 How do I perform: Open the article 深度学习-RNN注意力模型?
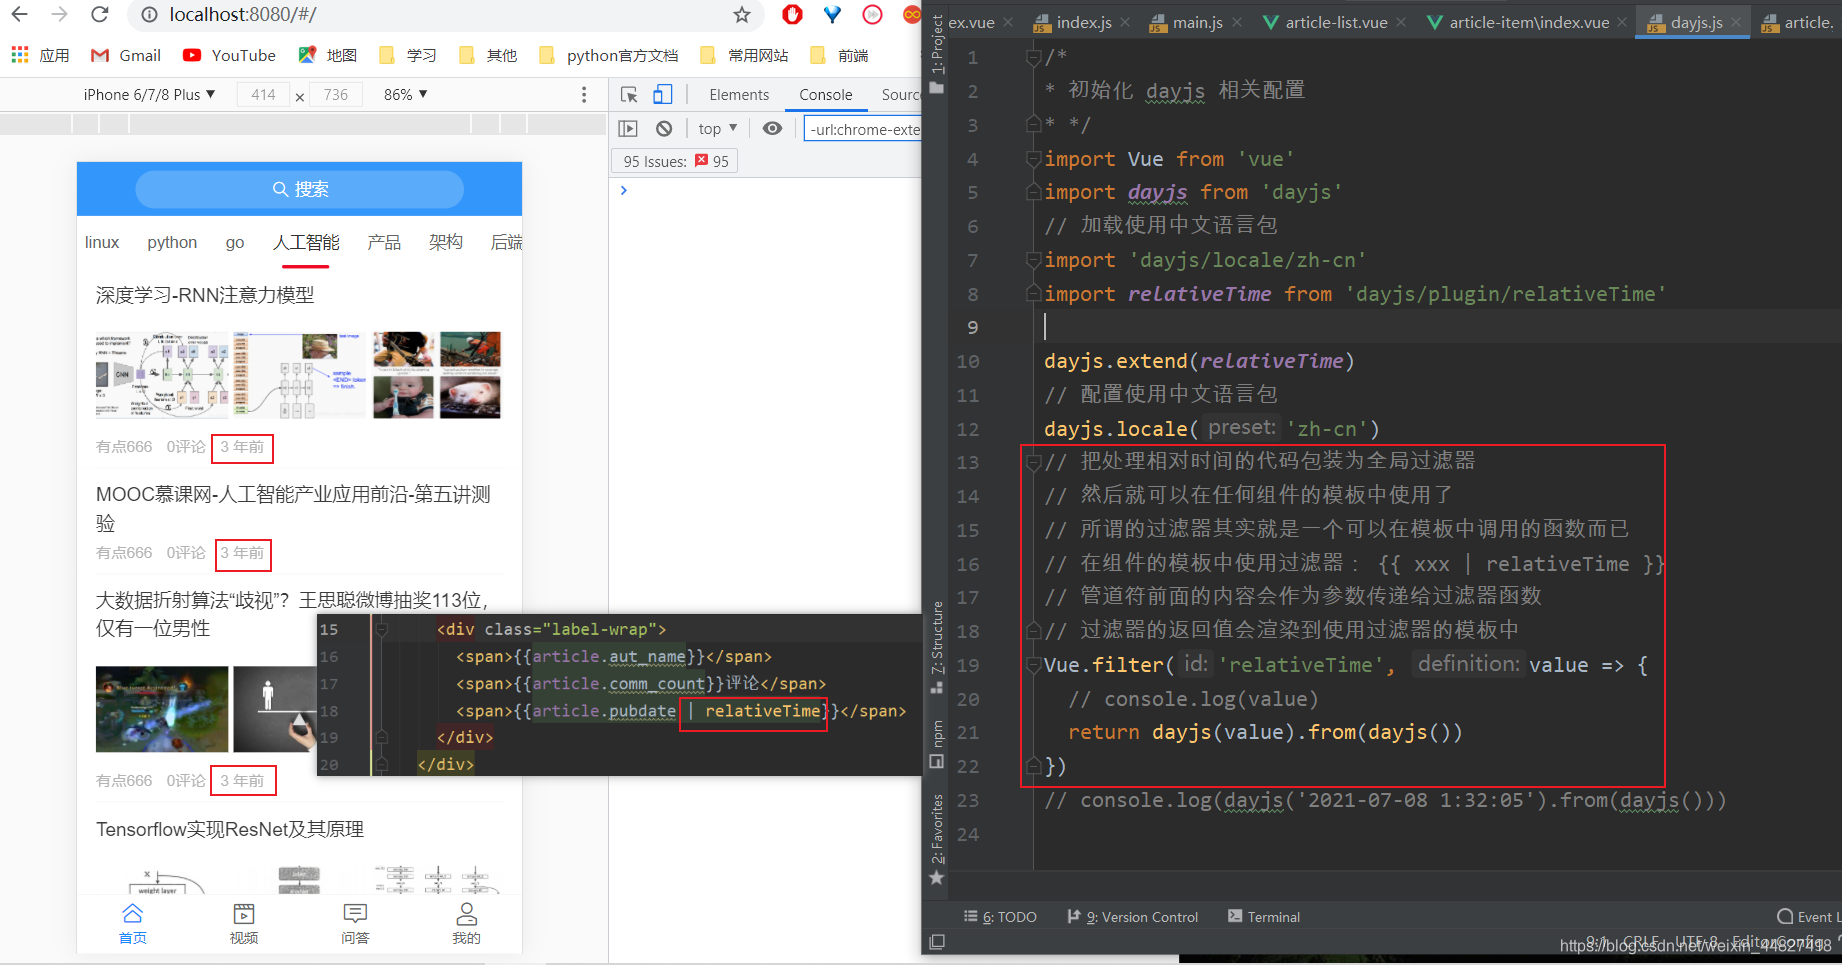[x=205, y=295]
